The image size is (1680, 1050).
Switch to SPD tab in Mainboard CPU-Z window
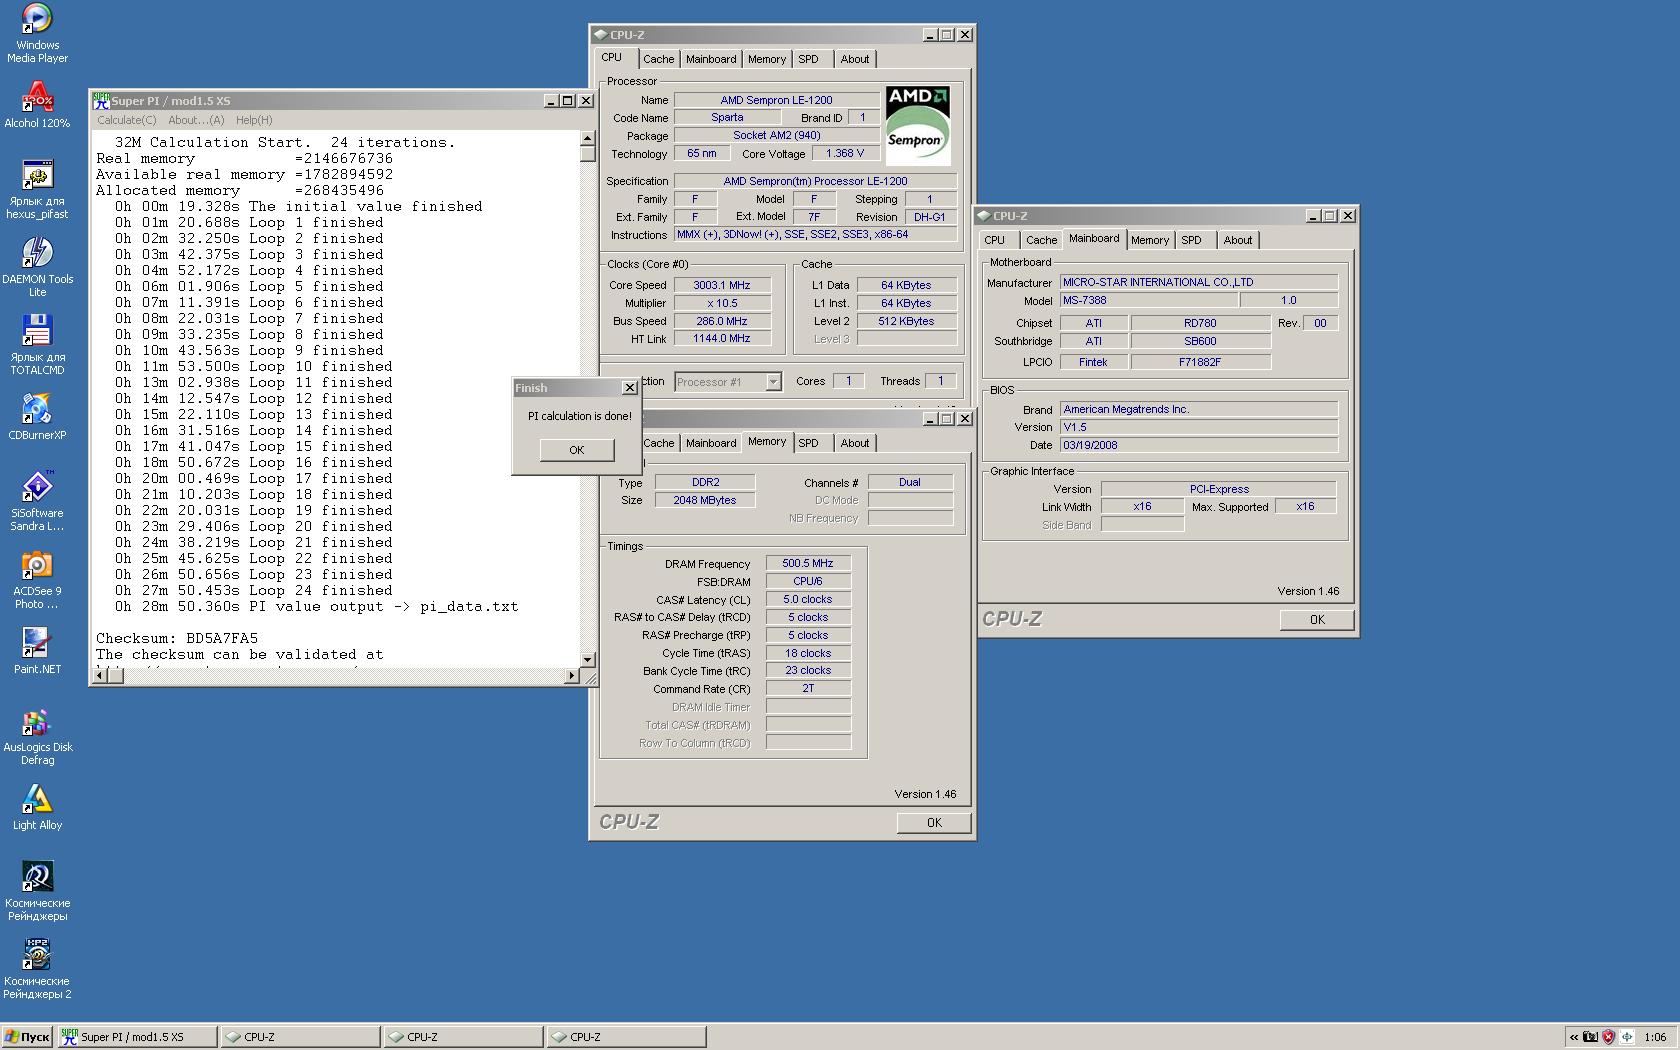[x=1191, y=240]
